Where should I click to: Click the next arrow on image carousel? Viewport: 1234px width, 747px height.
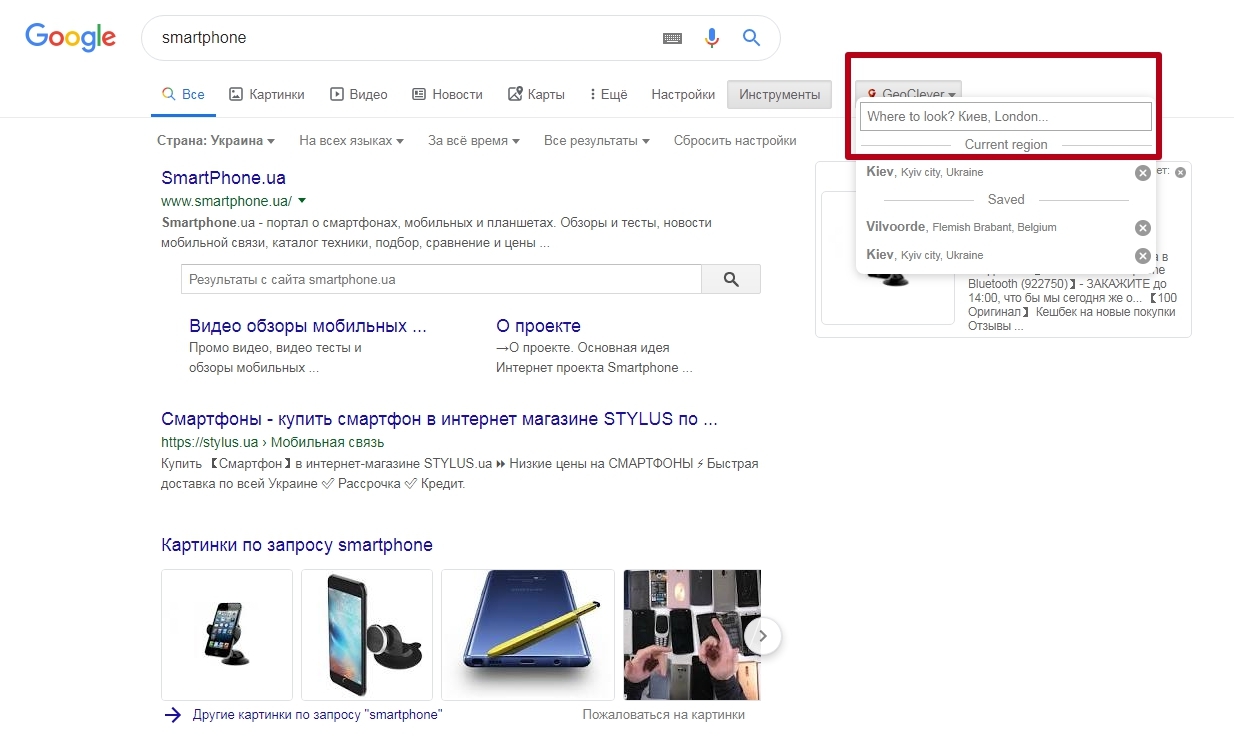tap(763, 635)
